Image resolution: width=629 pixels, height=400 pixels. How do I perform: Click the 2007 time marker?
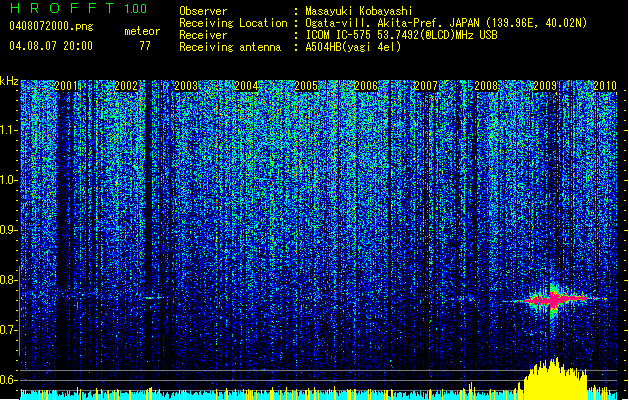426,86
